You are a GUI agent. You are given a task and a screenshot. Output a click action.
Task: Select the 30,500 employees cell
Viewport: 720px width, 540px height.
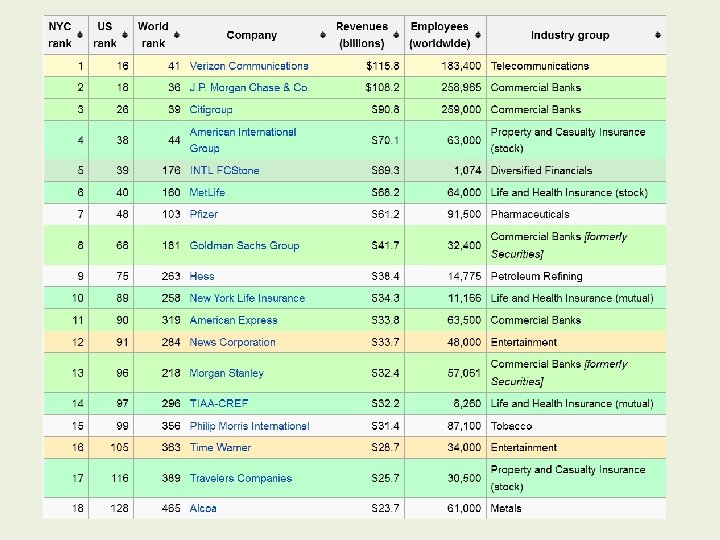click(464, 478)
